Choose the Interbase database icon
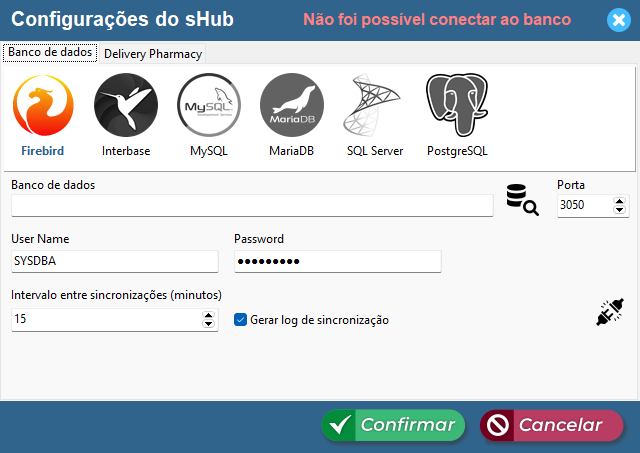The width and height of the screenshot is (640, 453). (126, 105)
